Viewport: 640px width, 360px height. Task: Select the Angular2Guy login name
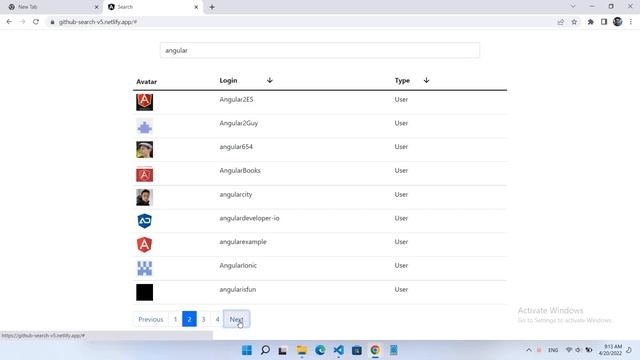(239, 123)
